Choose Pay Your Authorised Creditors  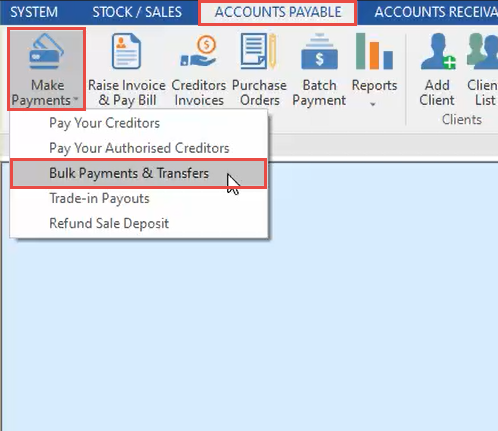tap(139, 148)
